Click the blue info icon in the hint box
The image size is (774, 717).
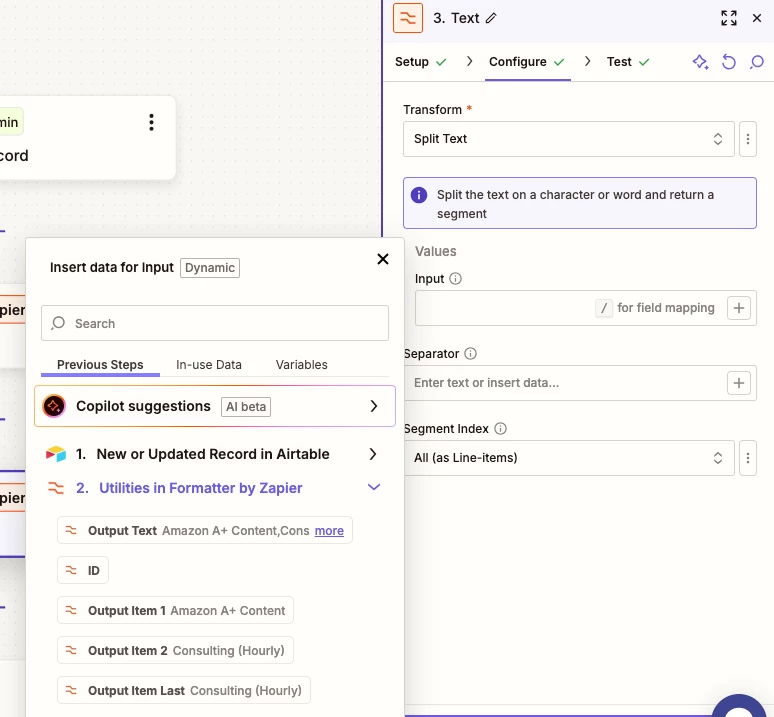[x=419, y=195]
